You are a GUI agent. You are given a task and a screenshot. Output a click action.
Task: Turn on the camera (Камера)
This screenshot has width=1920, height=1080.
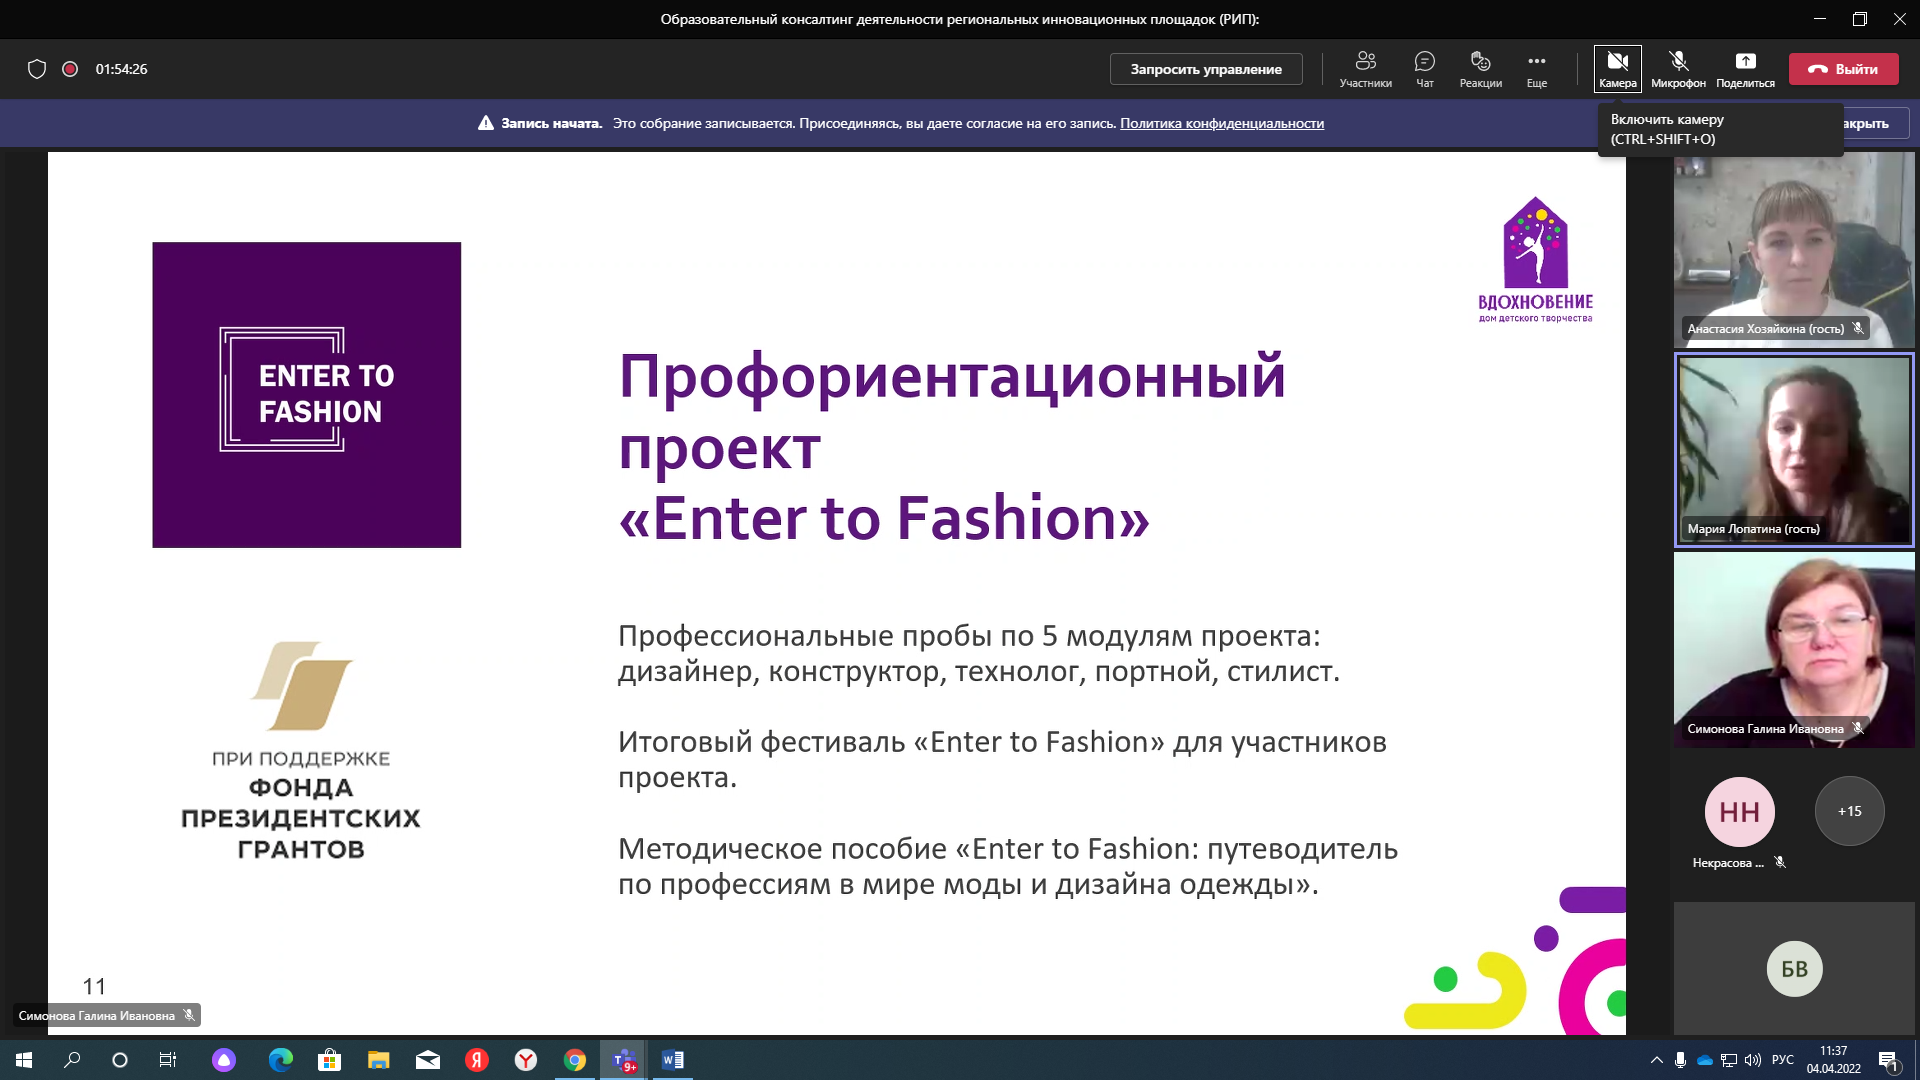1617,69
